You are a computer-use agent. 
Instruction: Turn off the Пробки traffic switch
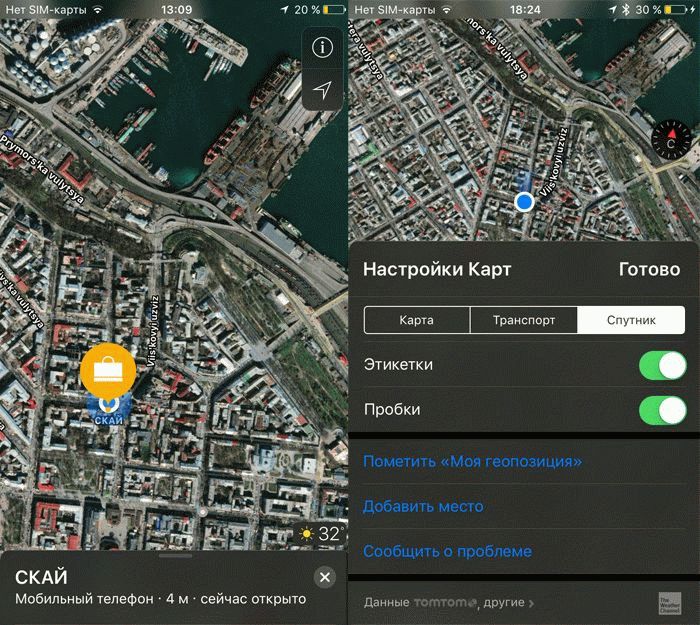661,410
